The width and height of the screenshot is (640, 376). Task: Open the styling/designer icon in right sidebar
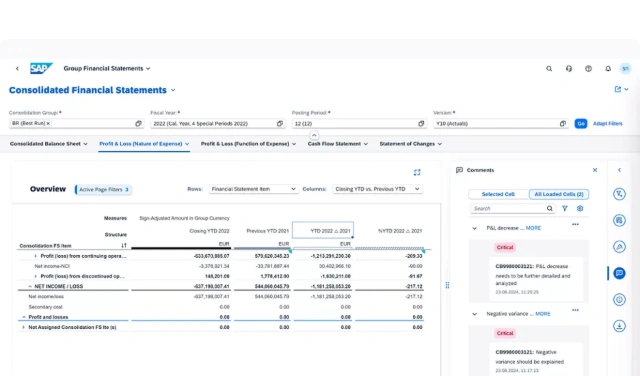click(619, 247)
